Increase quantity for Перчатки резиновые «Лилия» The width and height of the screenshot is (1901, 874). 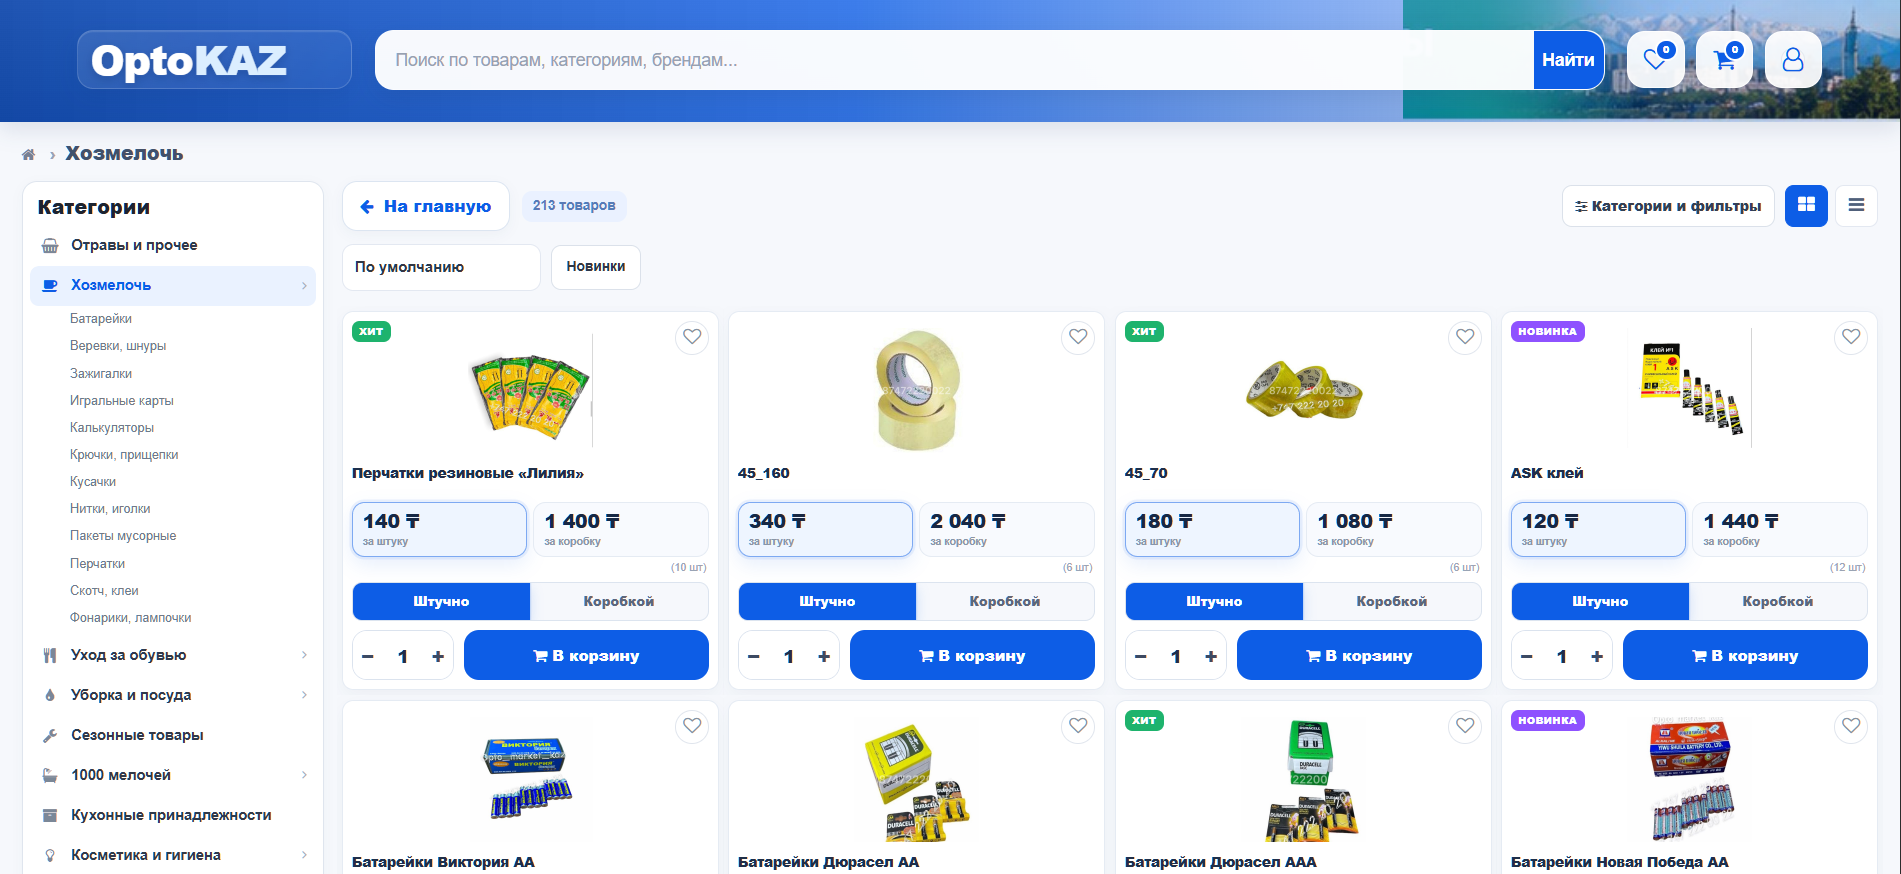click(x=438, y=656)
